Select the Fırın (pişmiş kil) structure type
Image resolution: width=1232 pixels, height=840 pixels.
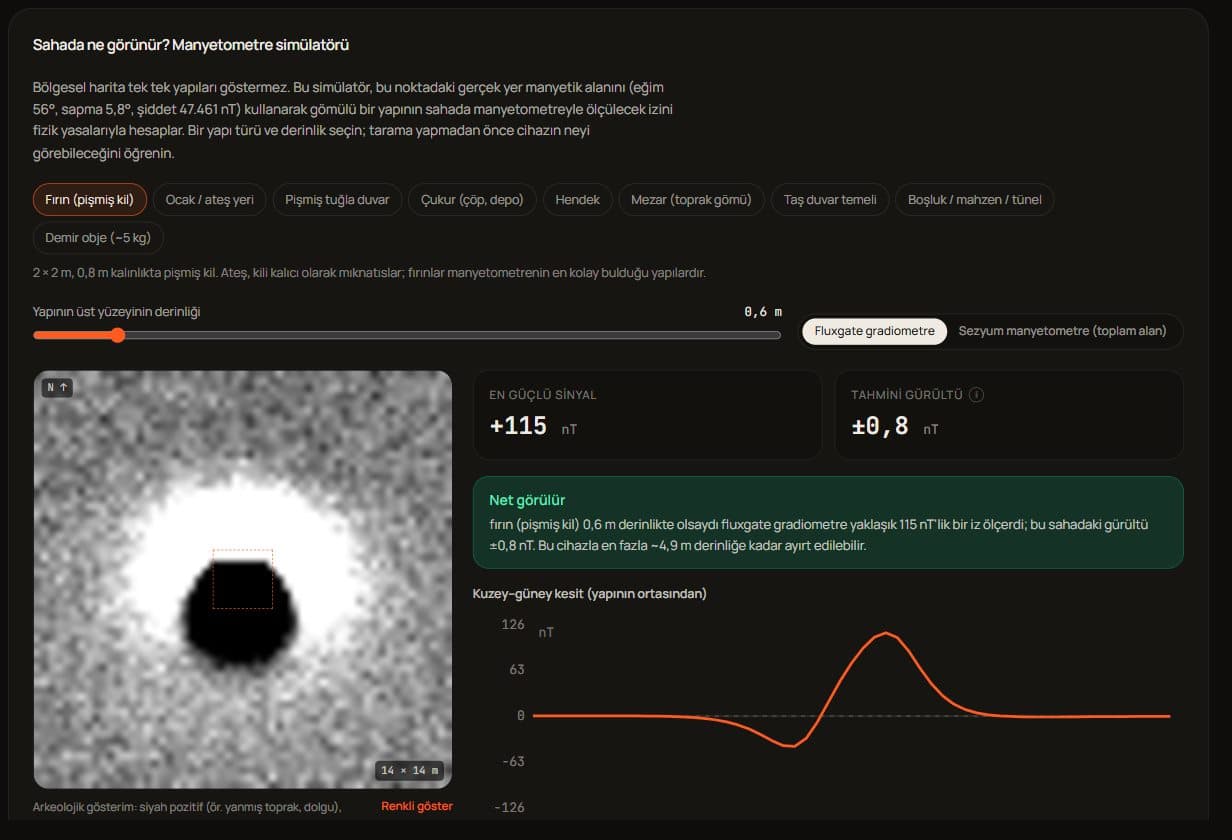pos(90,199)
